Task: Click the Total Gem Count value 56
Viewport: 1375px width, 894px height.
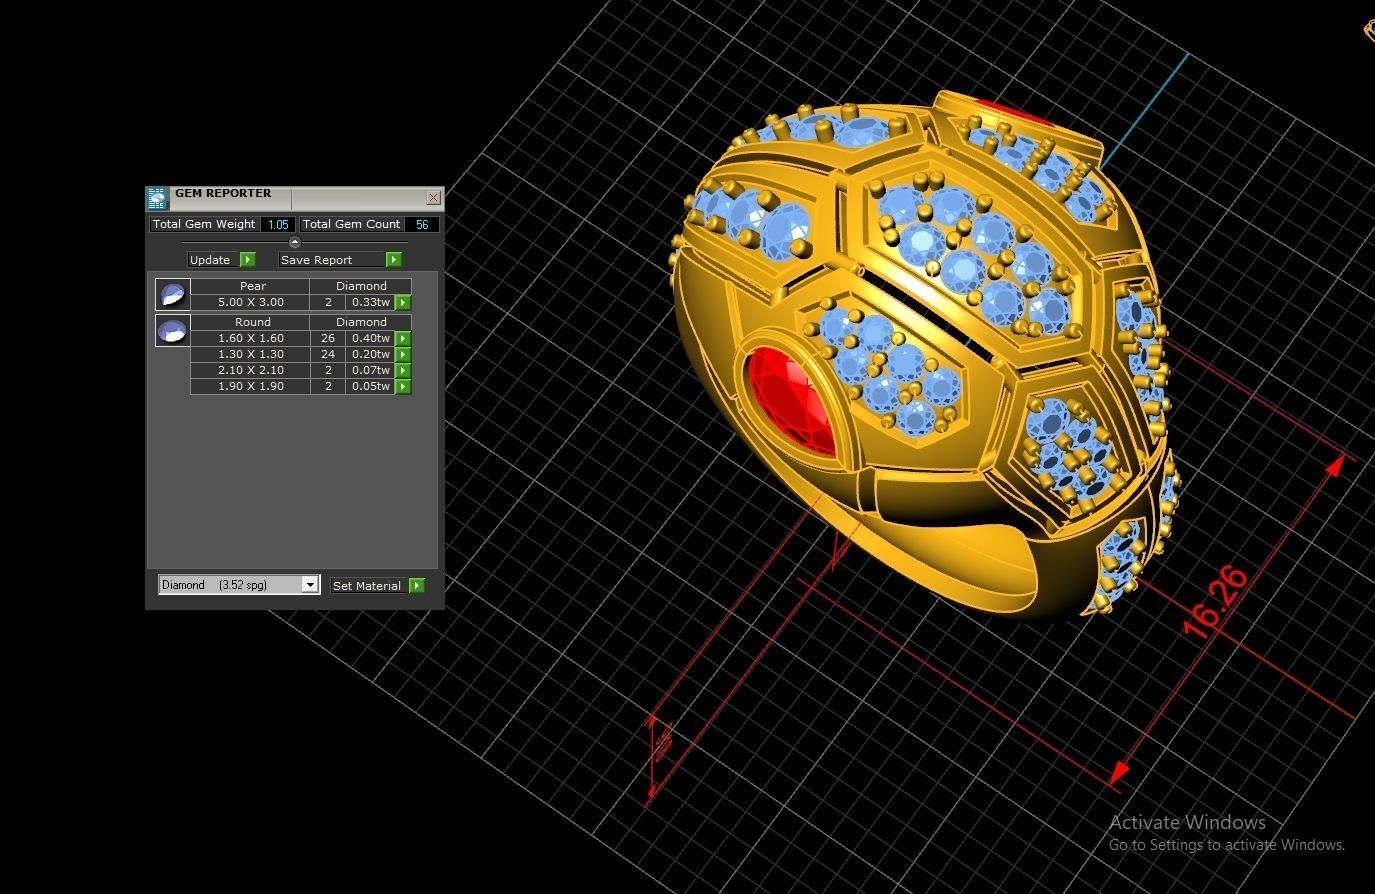Action: click(x=422, y=224)
